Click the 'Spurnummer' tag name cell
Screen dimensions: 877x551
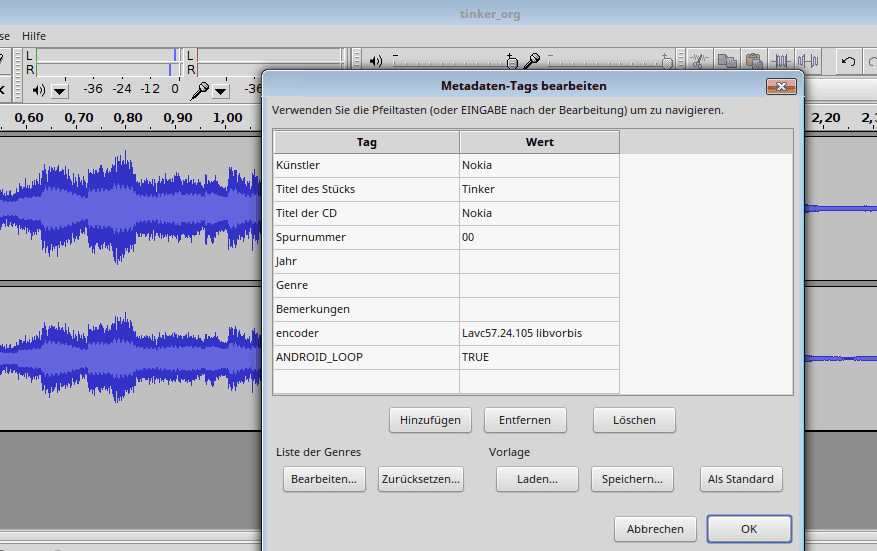(366, 238)
